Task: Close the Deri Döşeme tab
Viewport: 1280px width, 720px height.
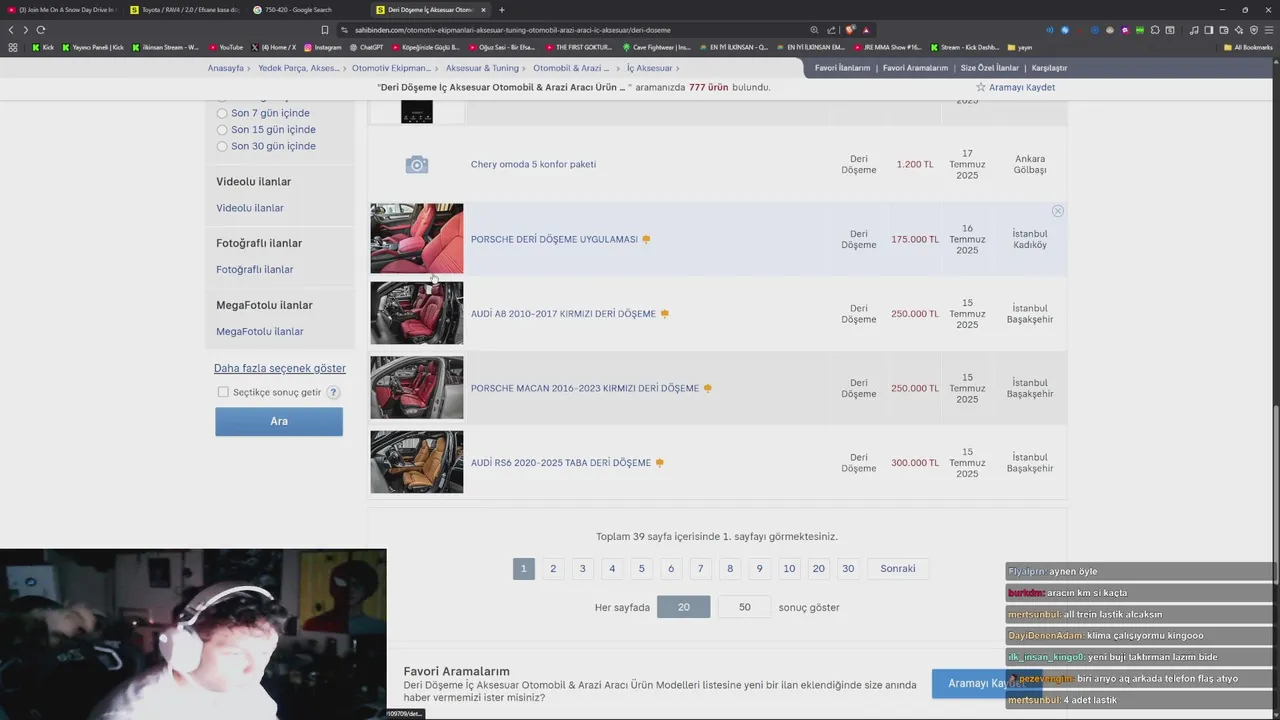Action: click(x=483, y=10)
